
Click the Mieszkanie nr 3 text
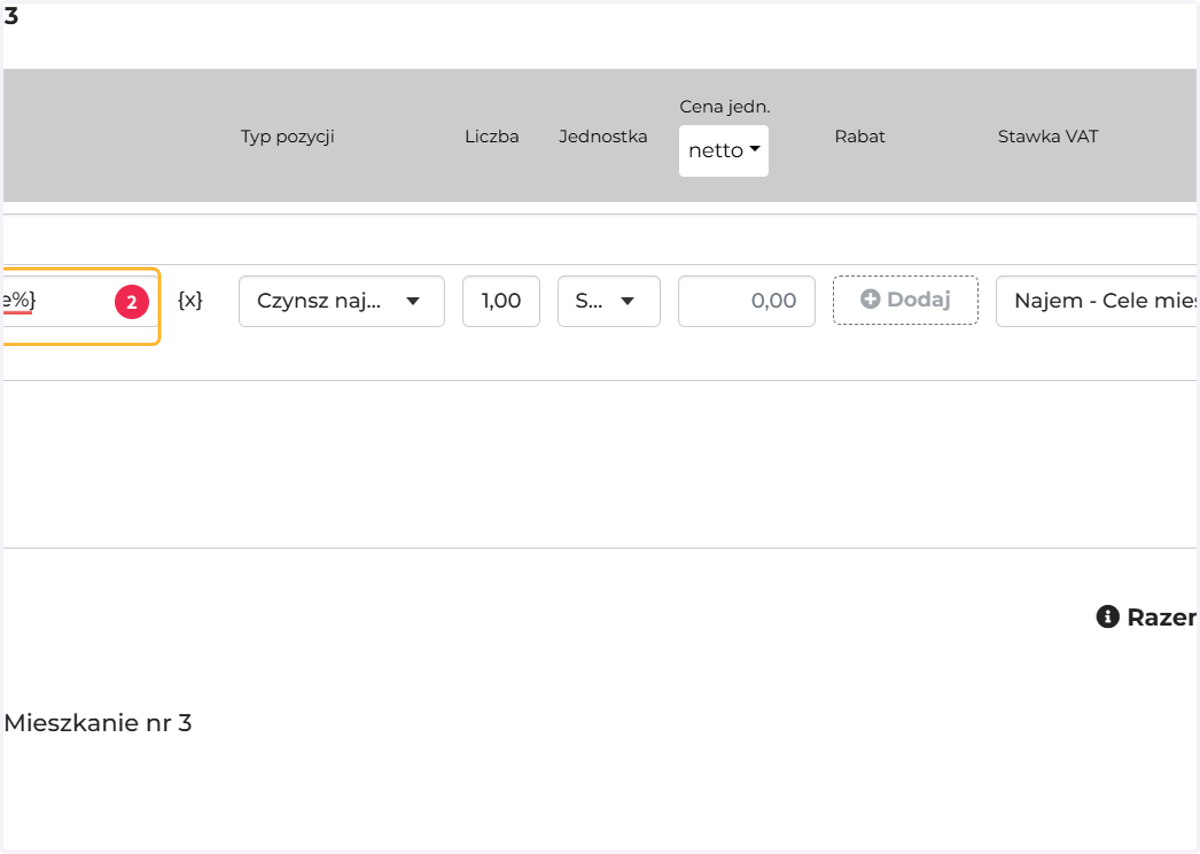click(x=98, y=723)
